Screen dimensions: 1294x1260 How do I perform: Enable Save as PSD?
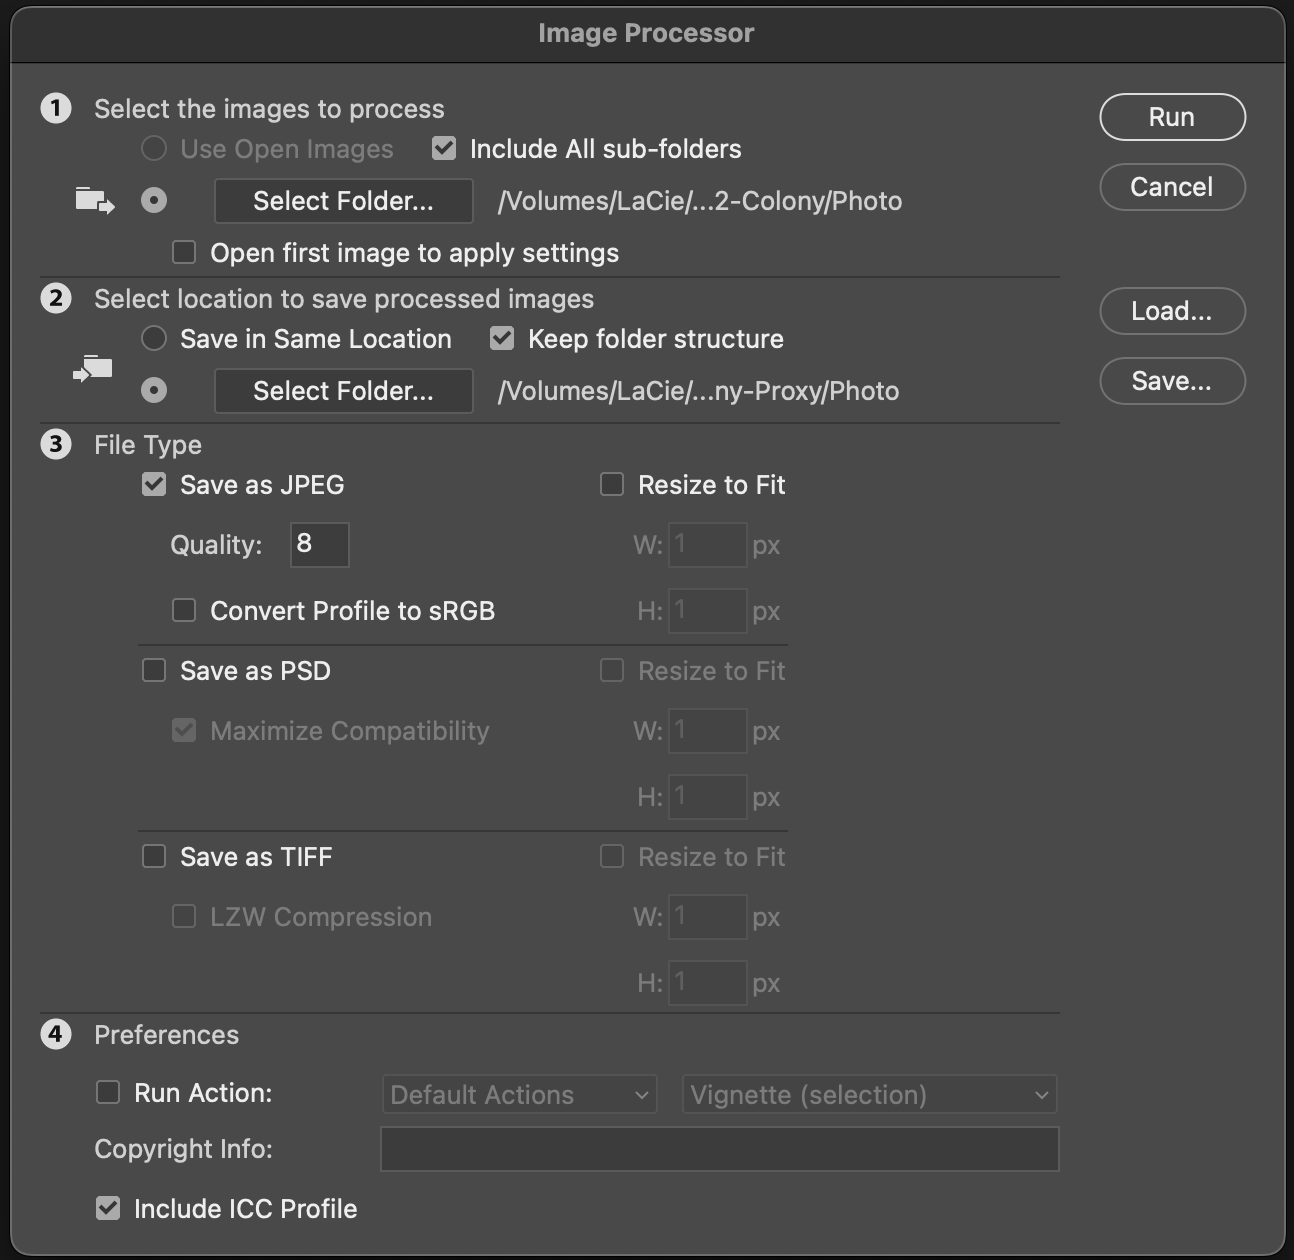pyautogui.click(x=153, y=670)
